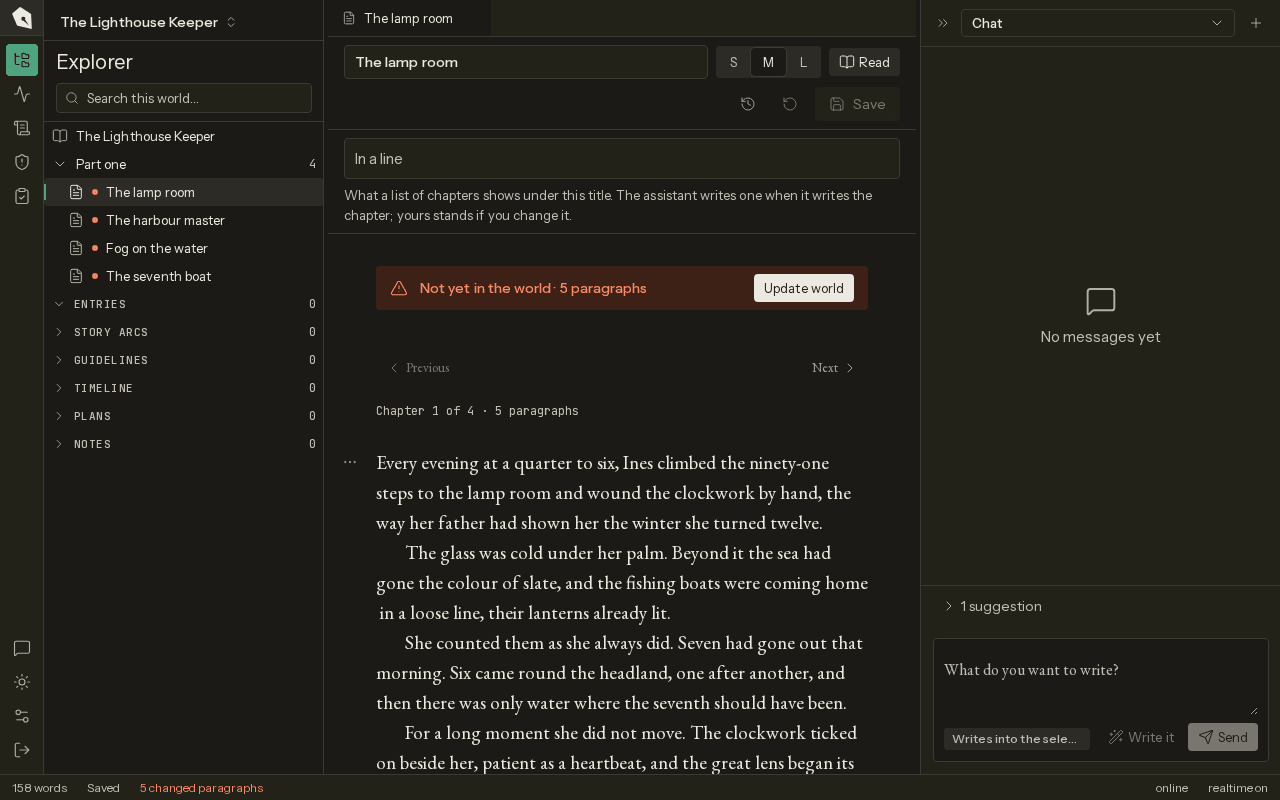The height and width of the screenshot is (800, 1280).
Task: Open the stacked list icon in sidebar
Action: [x=22, y=128]
